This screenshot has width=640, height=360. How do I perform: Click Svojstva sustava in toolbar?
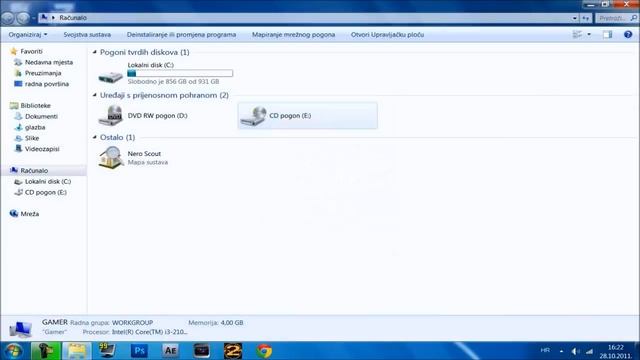87,35
